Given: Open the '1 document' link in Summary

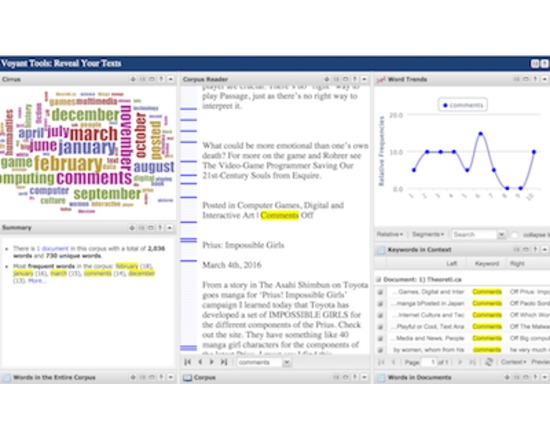Looking at the screenshot, I should (53, 248).
